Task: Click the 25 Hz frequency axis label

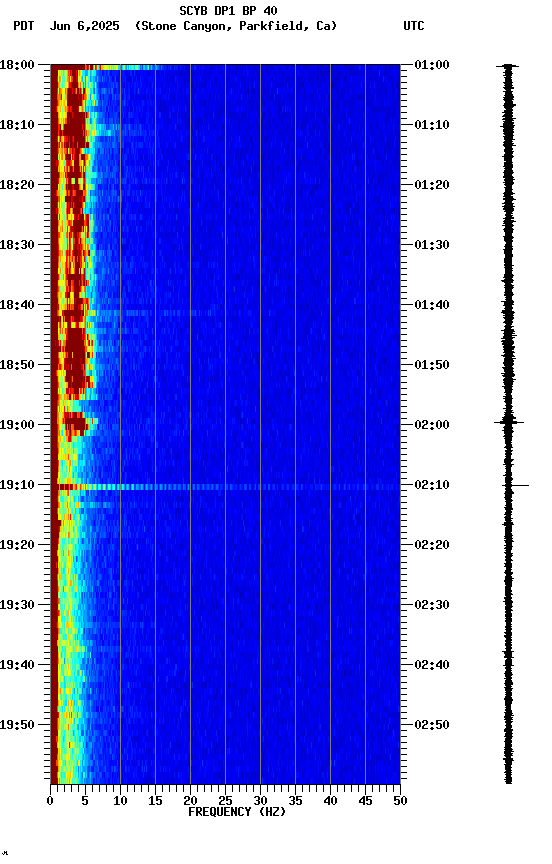Action: click(x=225, y=801)
